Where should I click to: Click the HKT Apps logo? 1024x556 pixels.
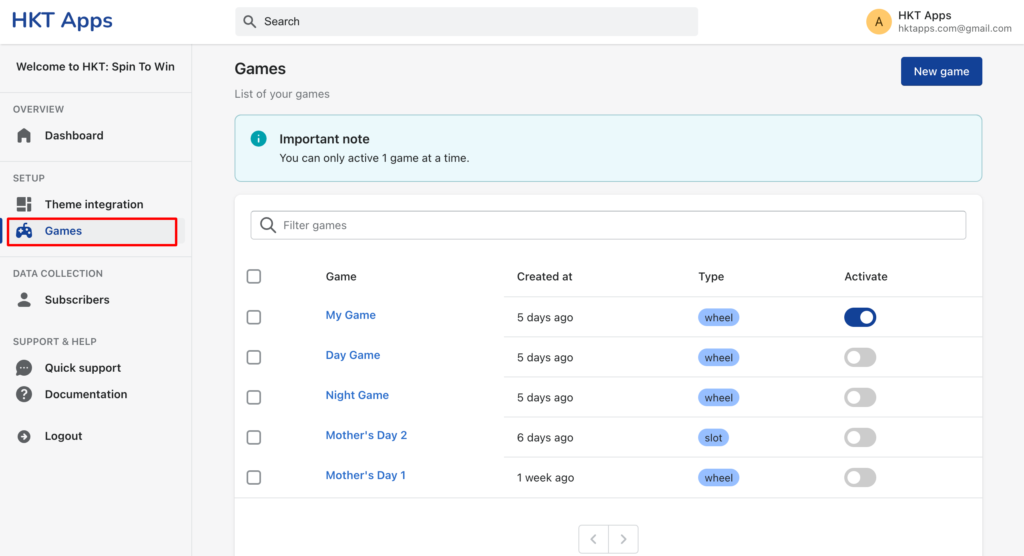[x=62, y=21]
